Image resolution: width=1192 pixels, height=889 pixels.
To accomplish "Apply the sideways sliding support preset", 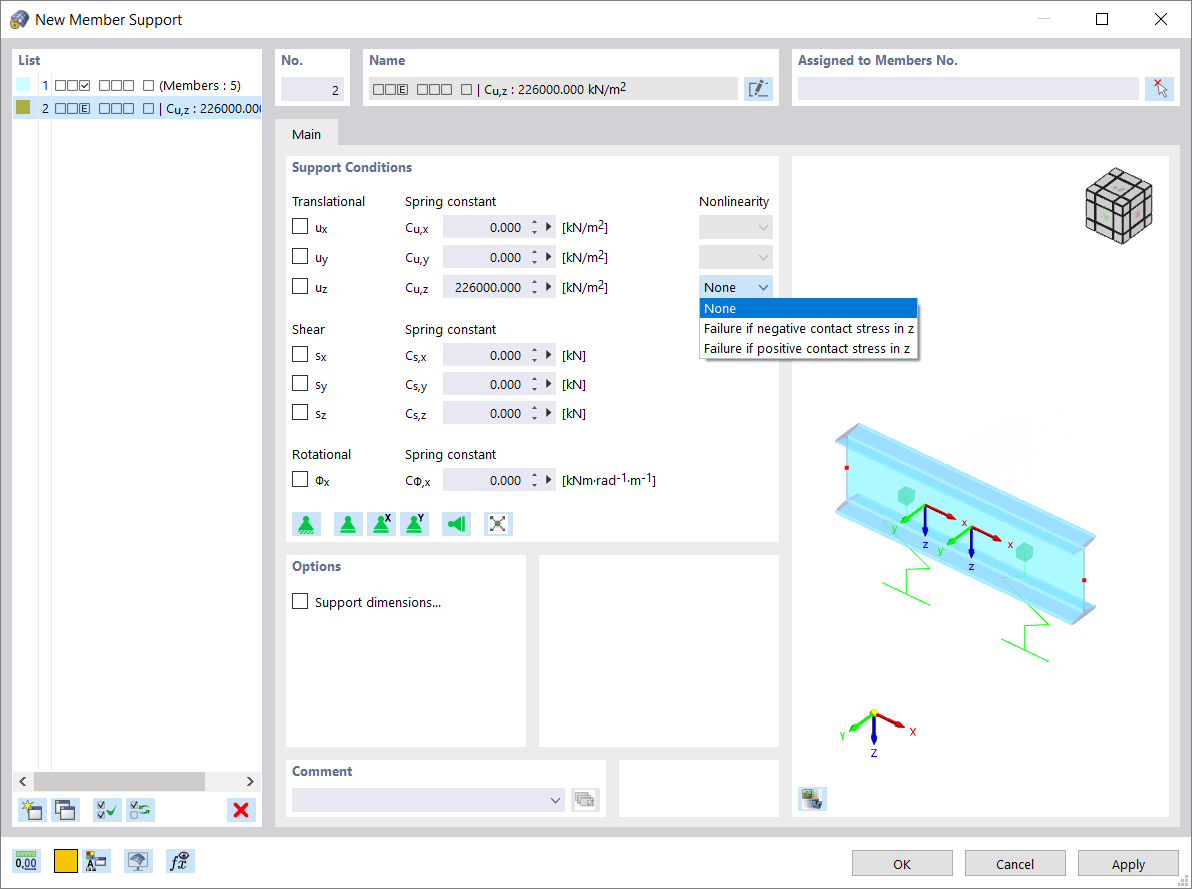I will click(x=456, y=524).
